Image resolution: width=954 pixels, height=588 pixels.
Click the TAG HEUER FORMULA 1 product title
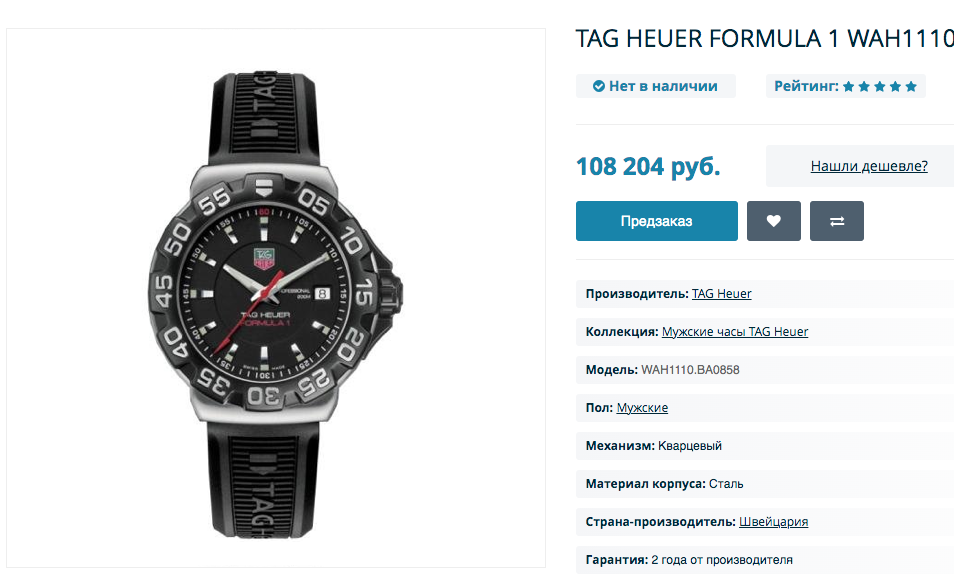[x=765, y=38]
